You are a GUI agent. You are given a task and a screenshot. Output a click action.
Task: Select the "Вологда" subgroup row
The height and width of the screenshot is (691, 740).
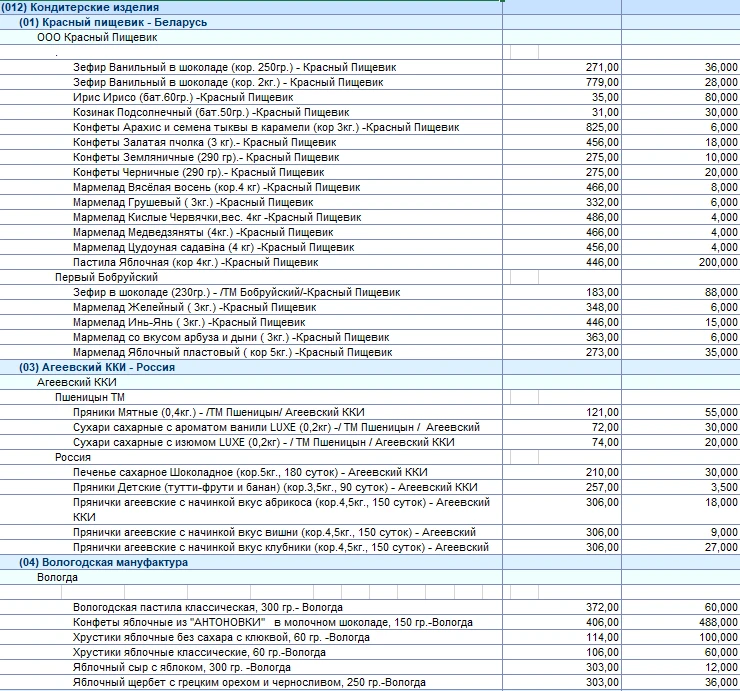[x=58, y=577]
